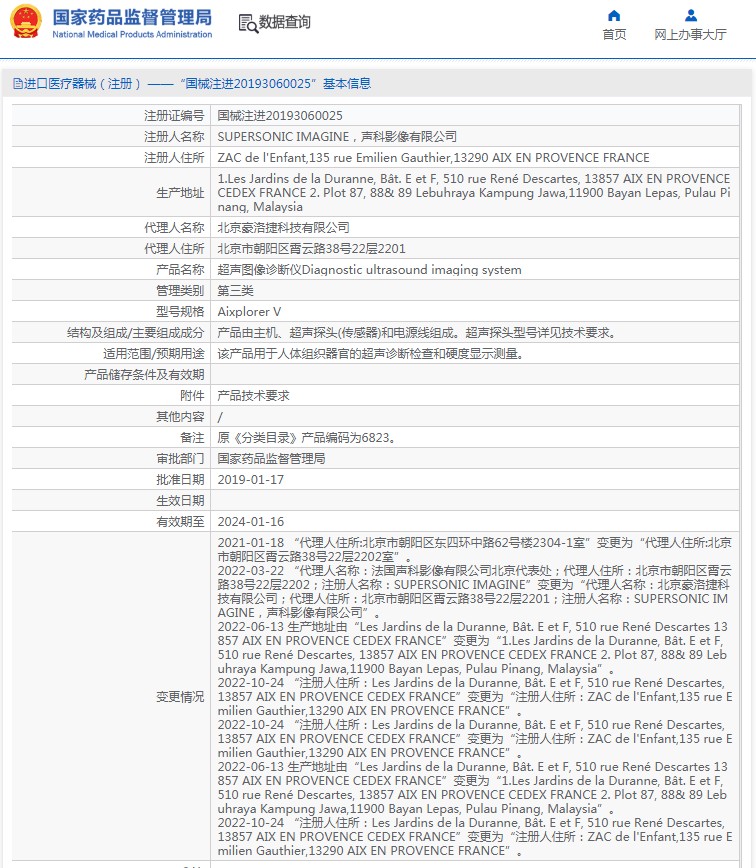This screenshot has height=868, width=756.
Task: Click the 批准日期 label
Action: click(x=180, y=480)
